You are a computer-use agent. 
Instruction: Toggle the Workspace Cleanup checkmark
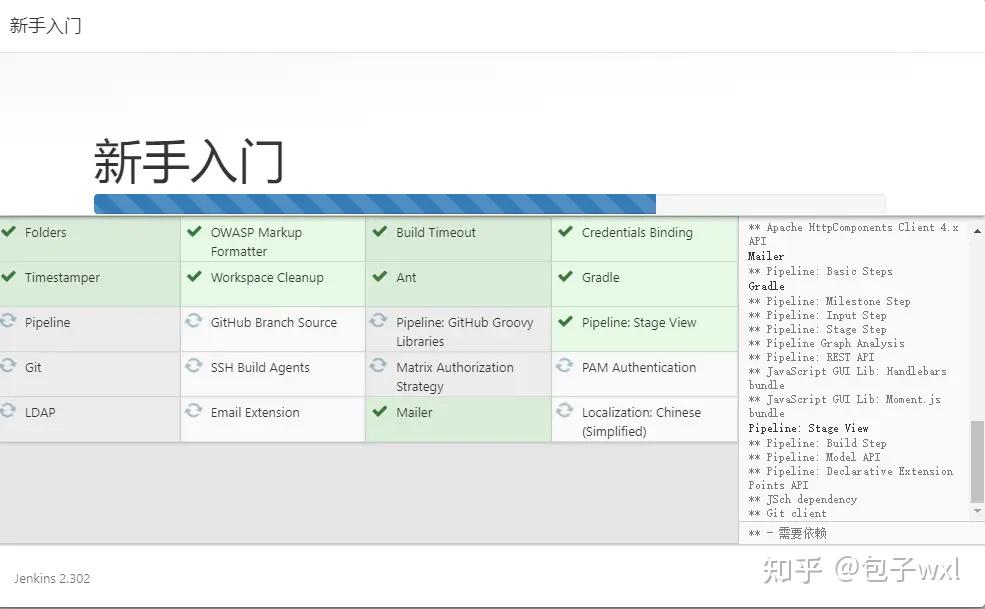coord(194,277)
